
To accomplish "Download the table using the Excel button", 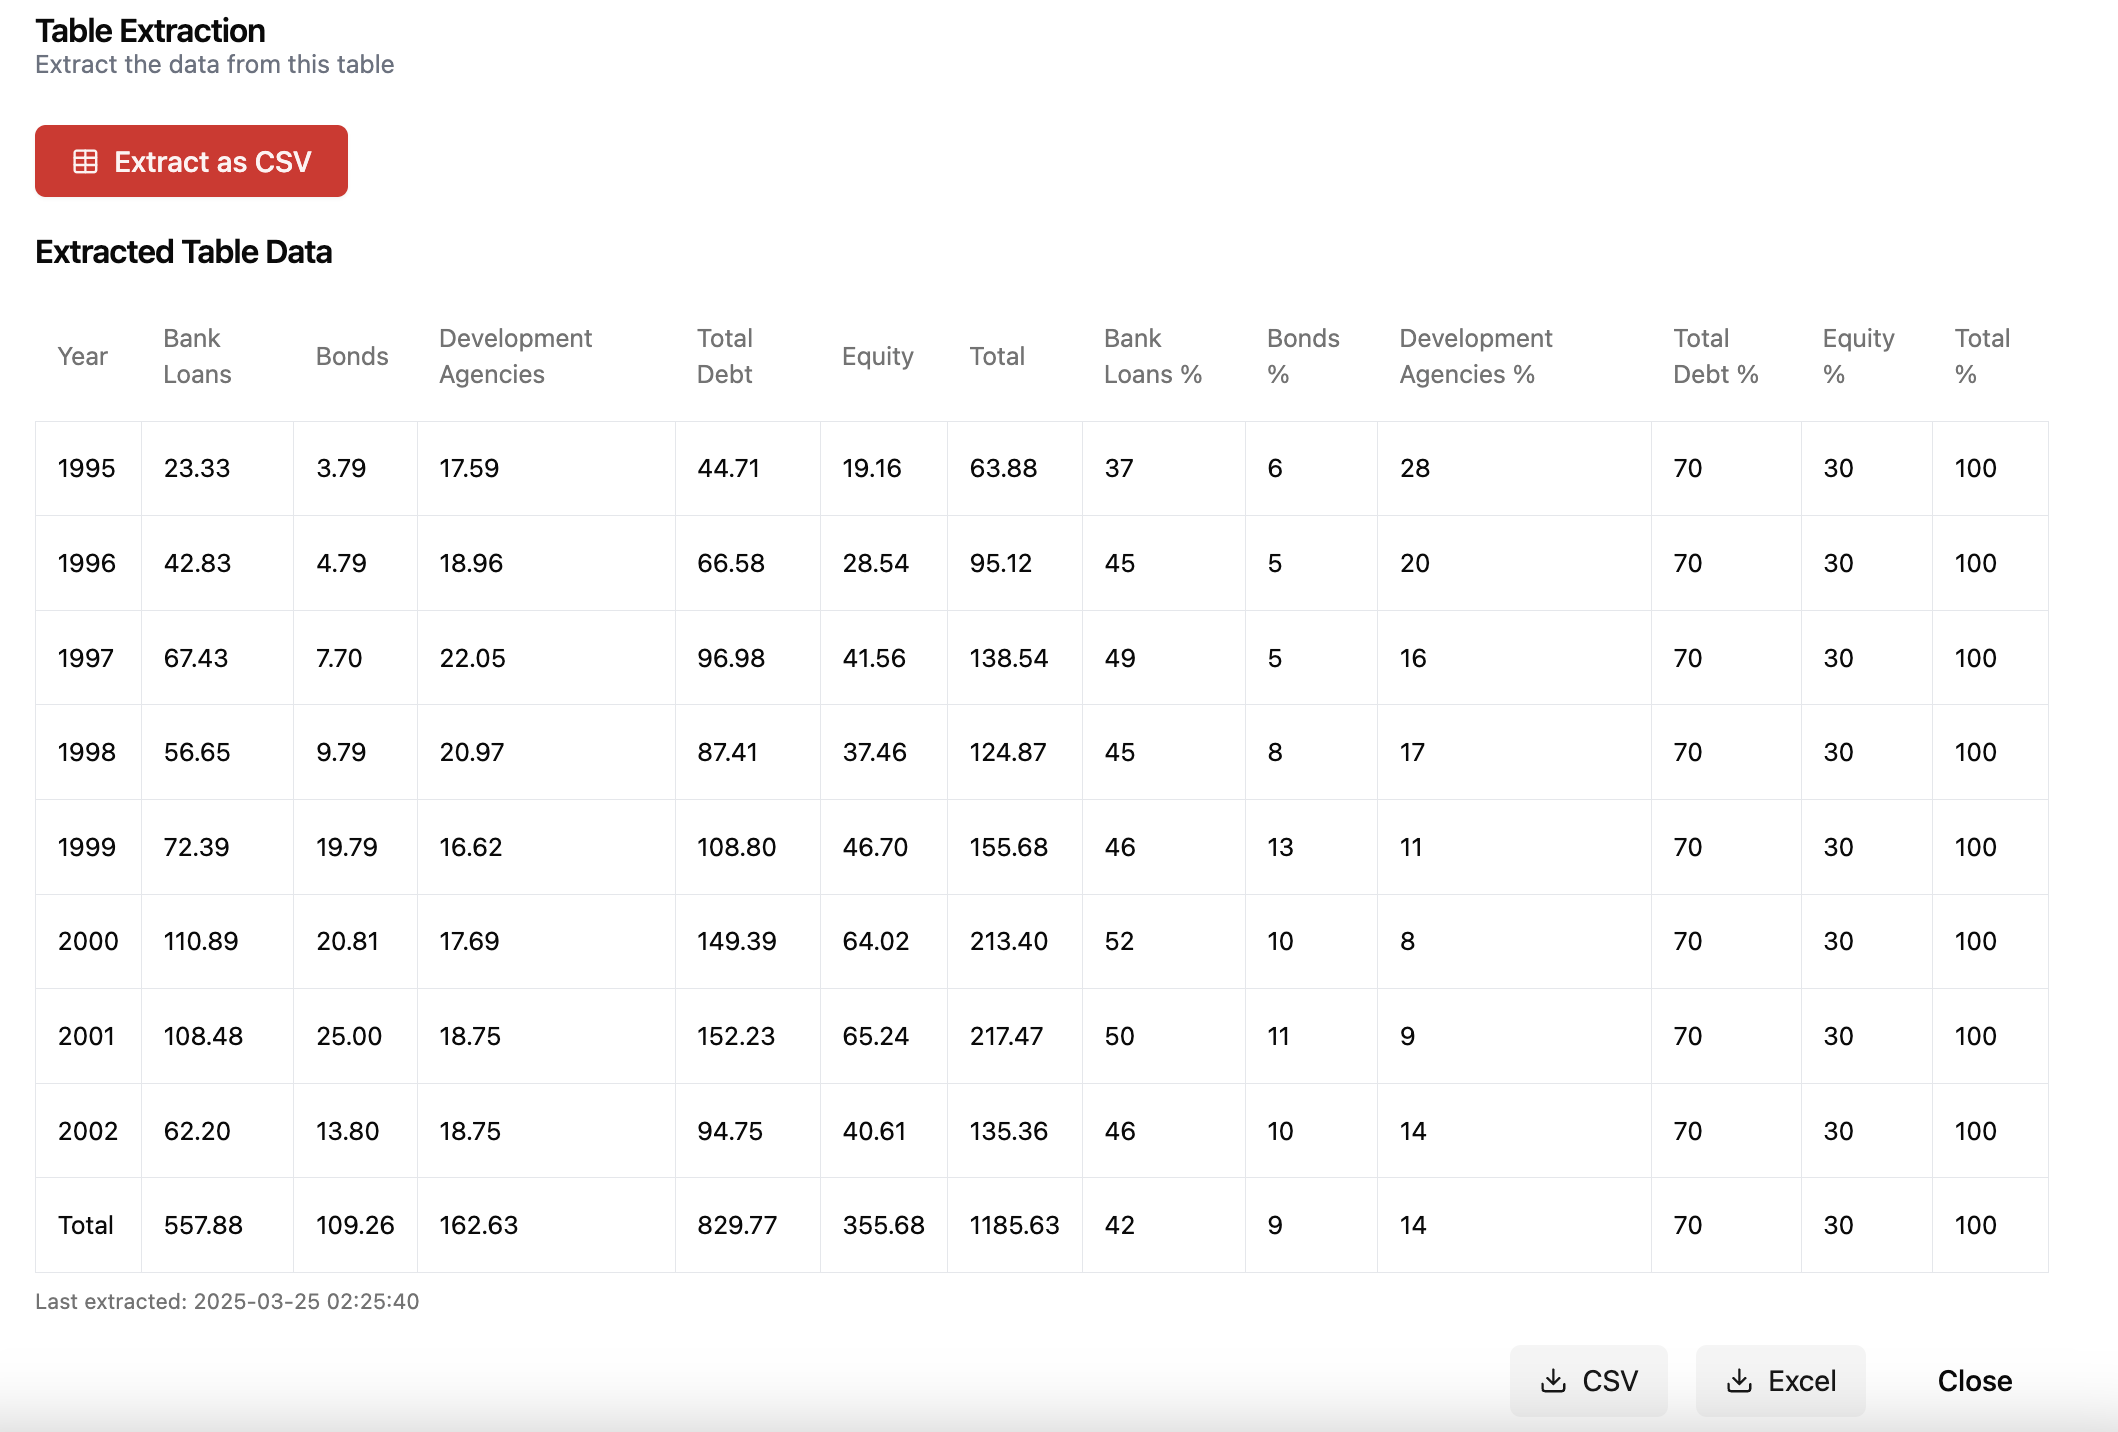I will 1780,1381.
